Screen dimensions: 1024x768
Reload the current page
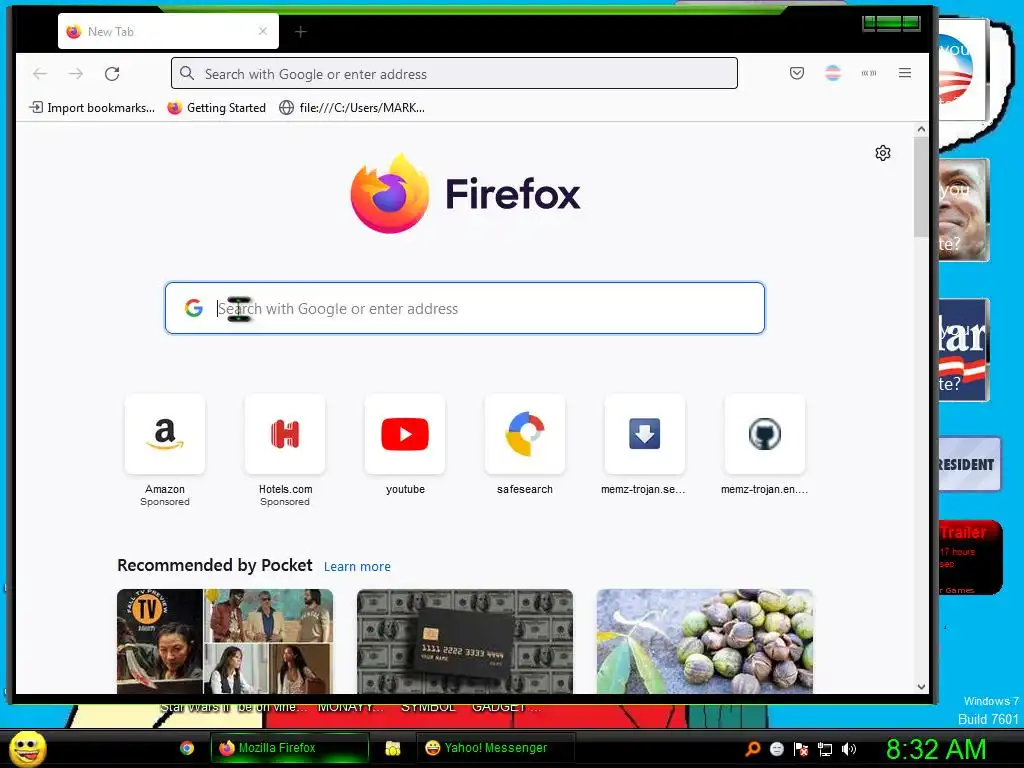tap(112, 73)
